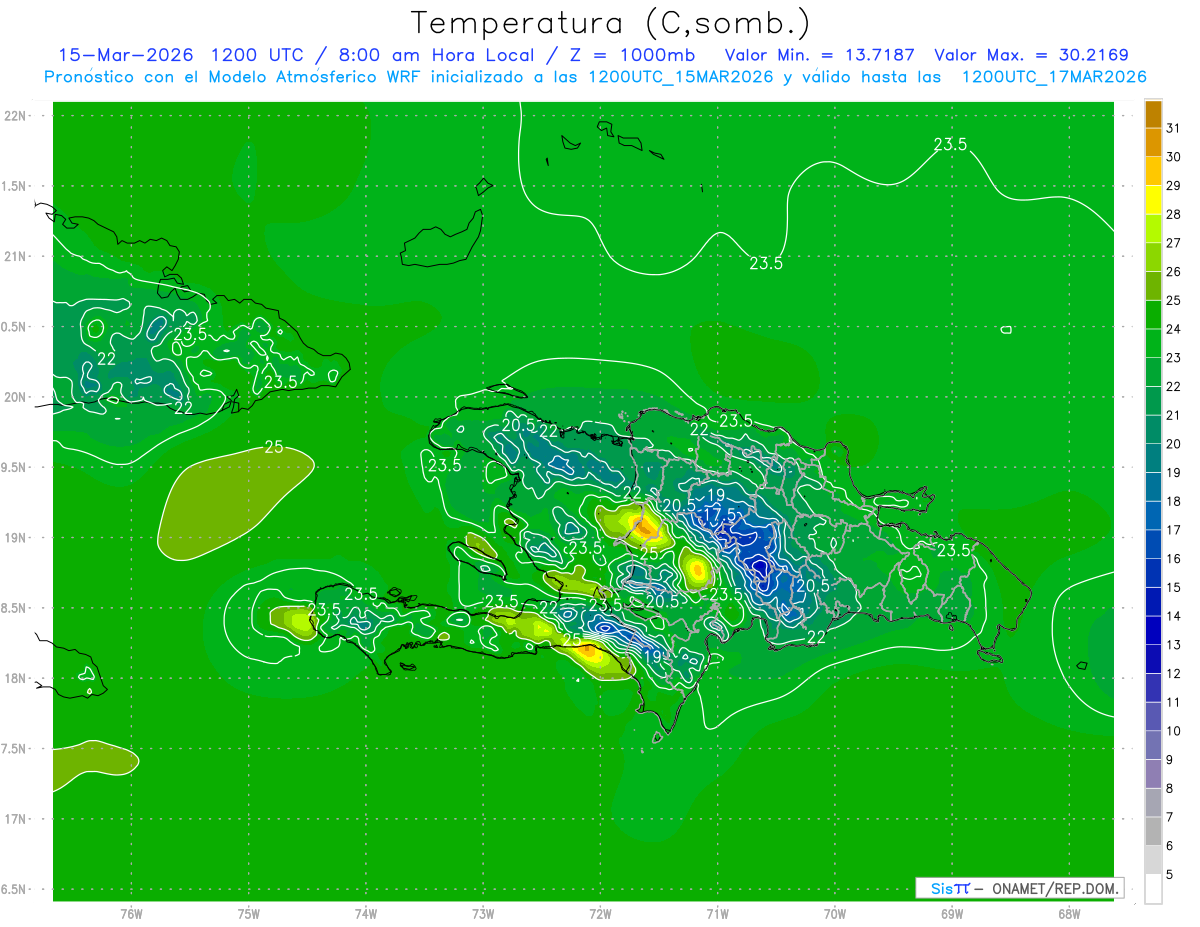
Task: Click the "18N" latitude label
Action: (x=15, y=678)
